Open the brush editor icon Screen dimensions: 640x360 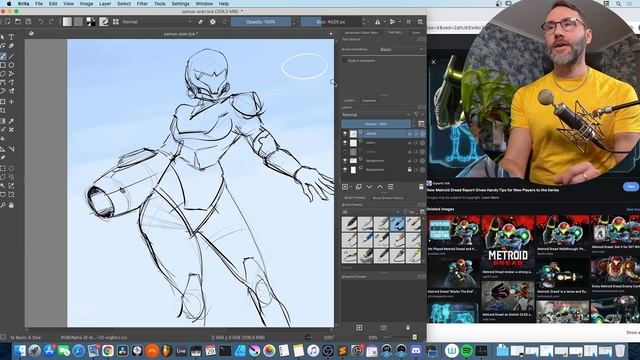pyautogui.click(x=104, y=22)
